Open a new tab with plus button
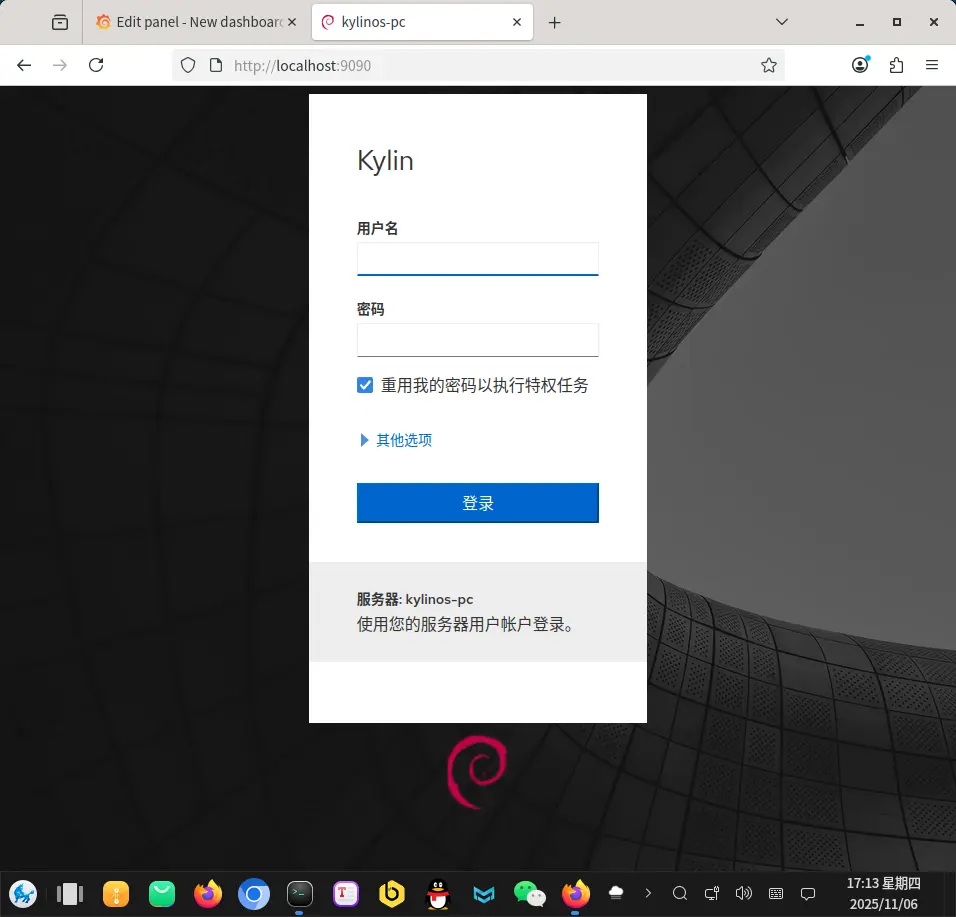The image size is (956, 917). point(554,23)
